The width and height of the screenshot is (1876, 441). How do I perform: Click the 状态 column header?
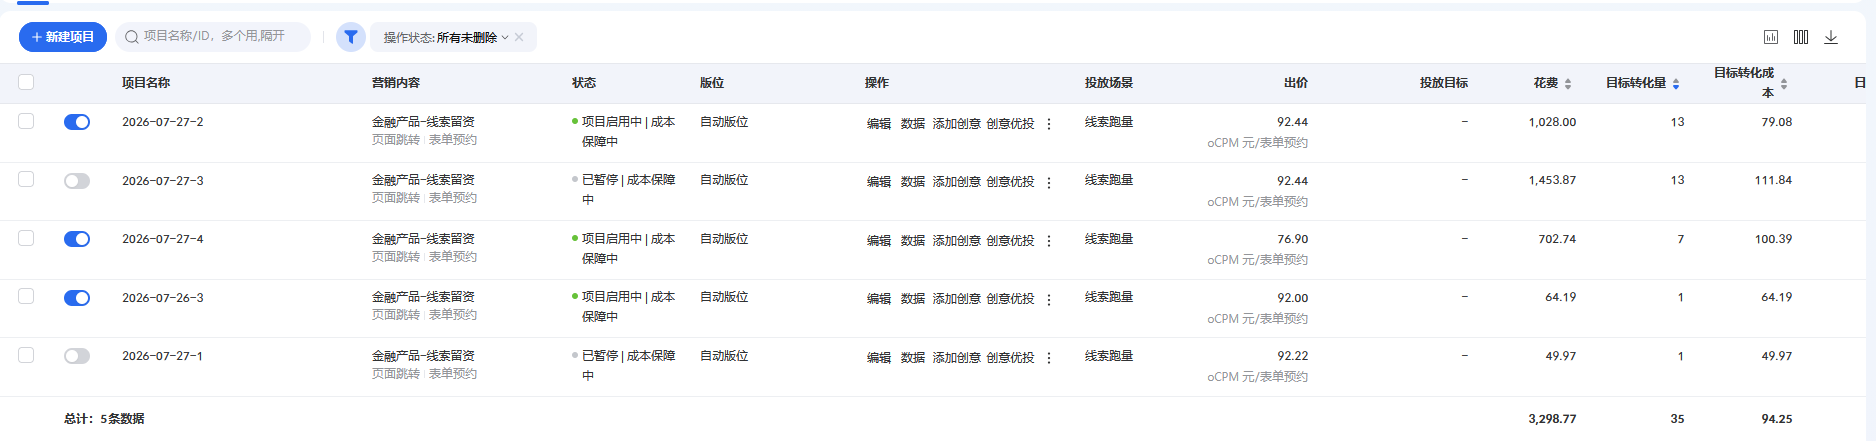pos(584,83)
